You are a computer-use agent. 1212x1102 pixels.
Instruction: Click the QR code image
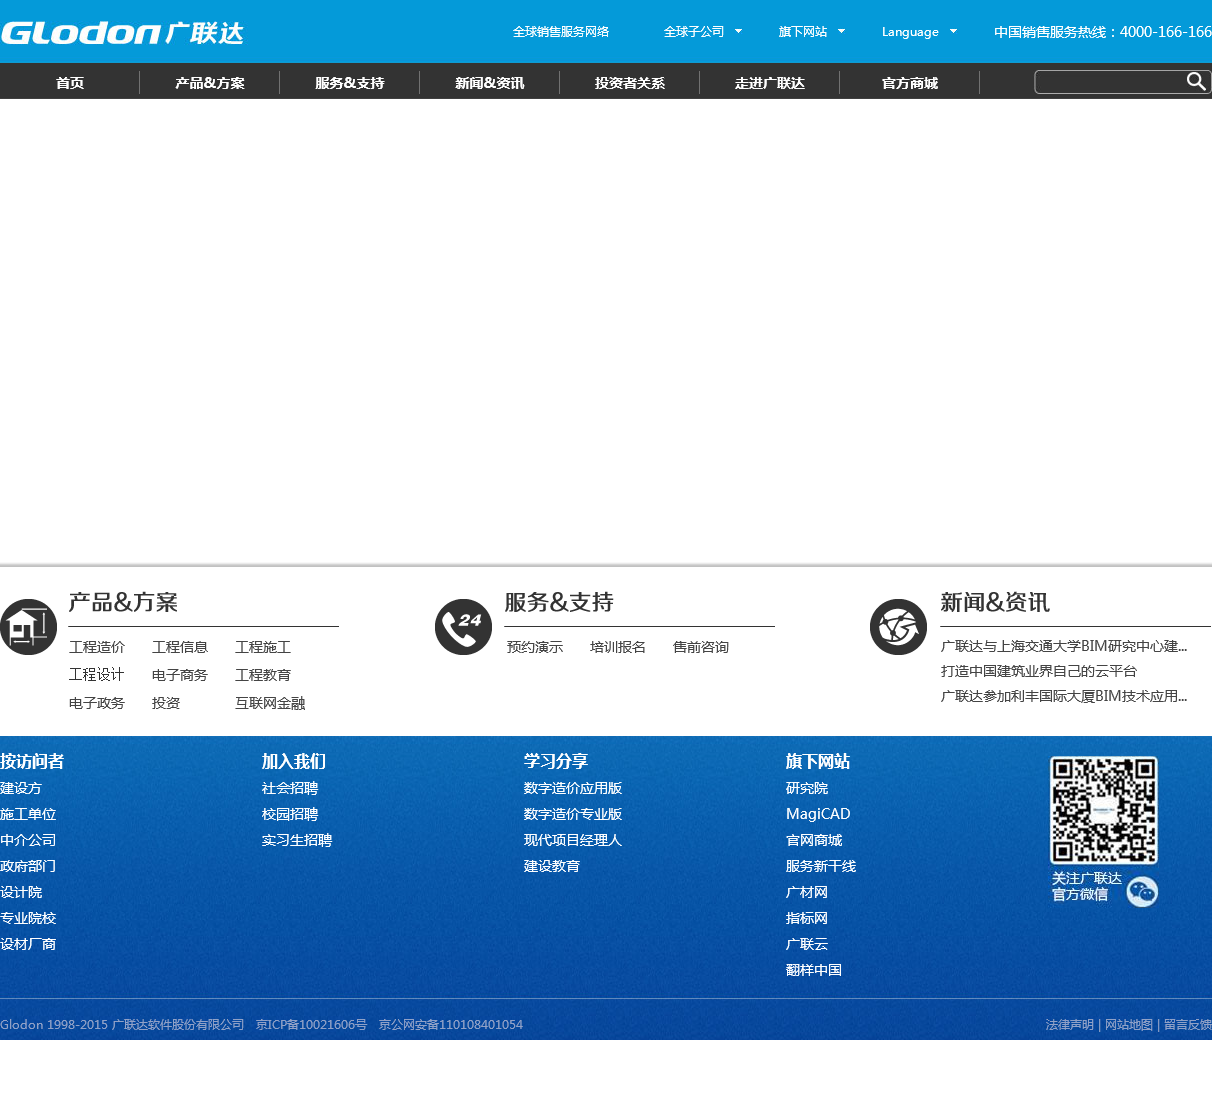[1104, 810]
